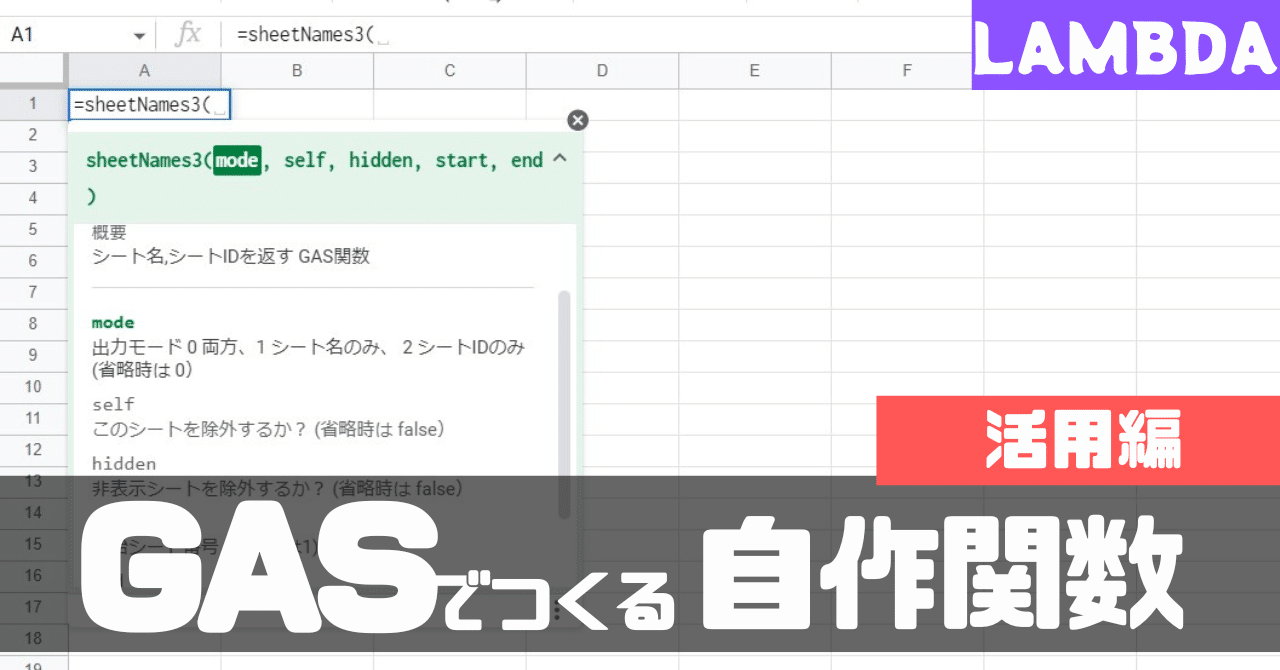Click the start parameter in the signature
Image resolution: width=1280 pixels, height=670 pixels.
coord(461,160)
